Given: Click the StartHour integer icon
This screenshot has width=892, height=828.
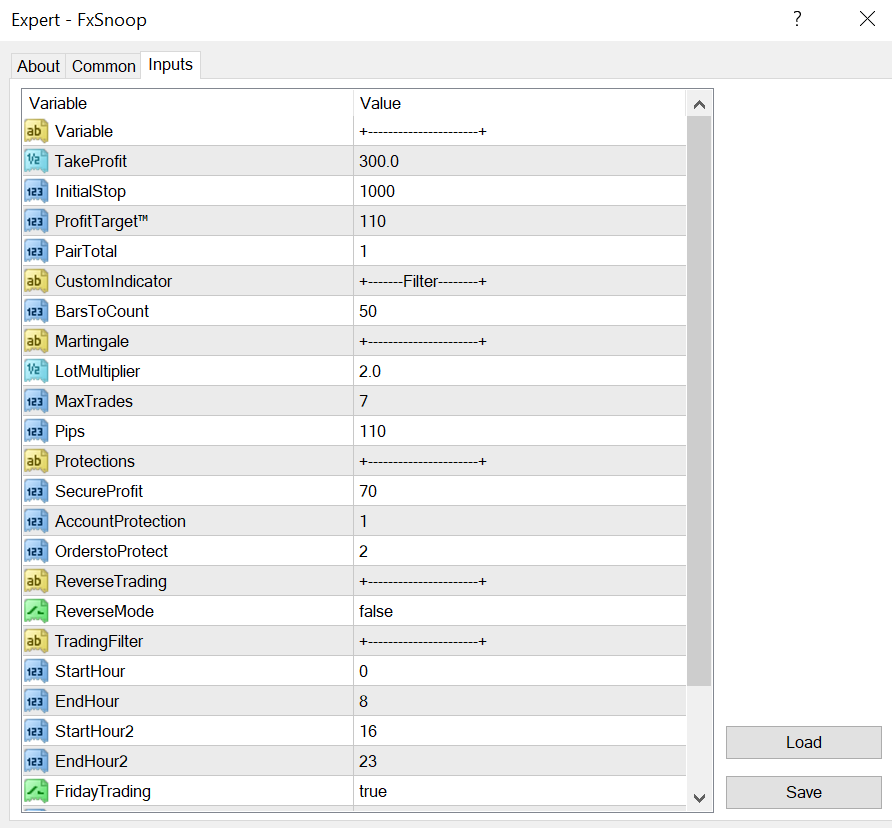Looking at the screenshot, I should coord(36,671).
